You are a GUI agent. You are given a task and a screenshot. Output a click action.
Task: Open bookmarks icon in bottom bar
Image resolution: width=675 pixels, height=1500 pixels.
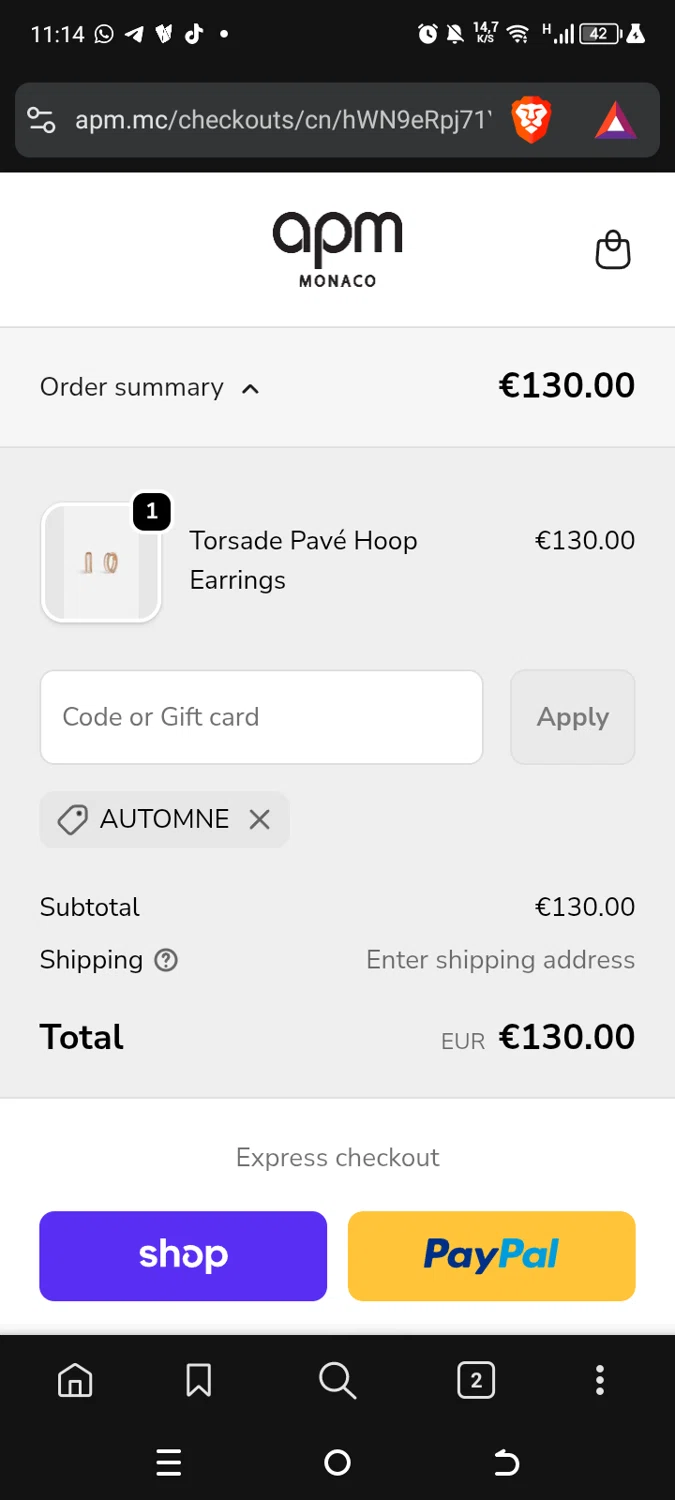pyautogui.click(x=199, y=1381)
